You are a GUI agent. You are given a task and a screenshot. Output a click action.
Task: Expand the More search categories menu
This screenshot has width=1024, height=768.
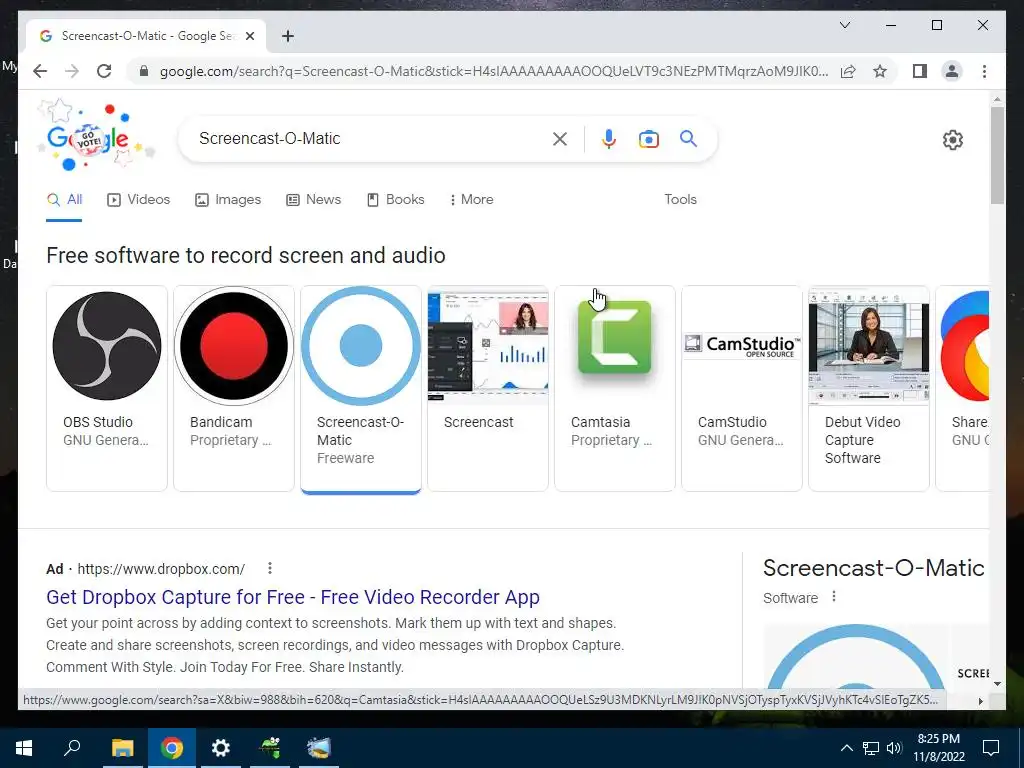click(472, 199)
